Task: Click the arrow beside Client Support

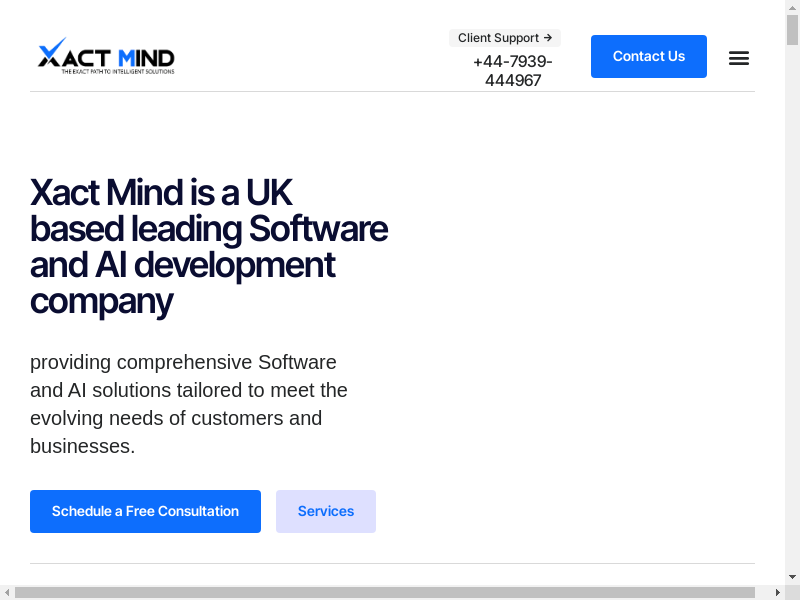Action: [x=548, y=38]
